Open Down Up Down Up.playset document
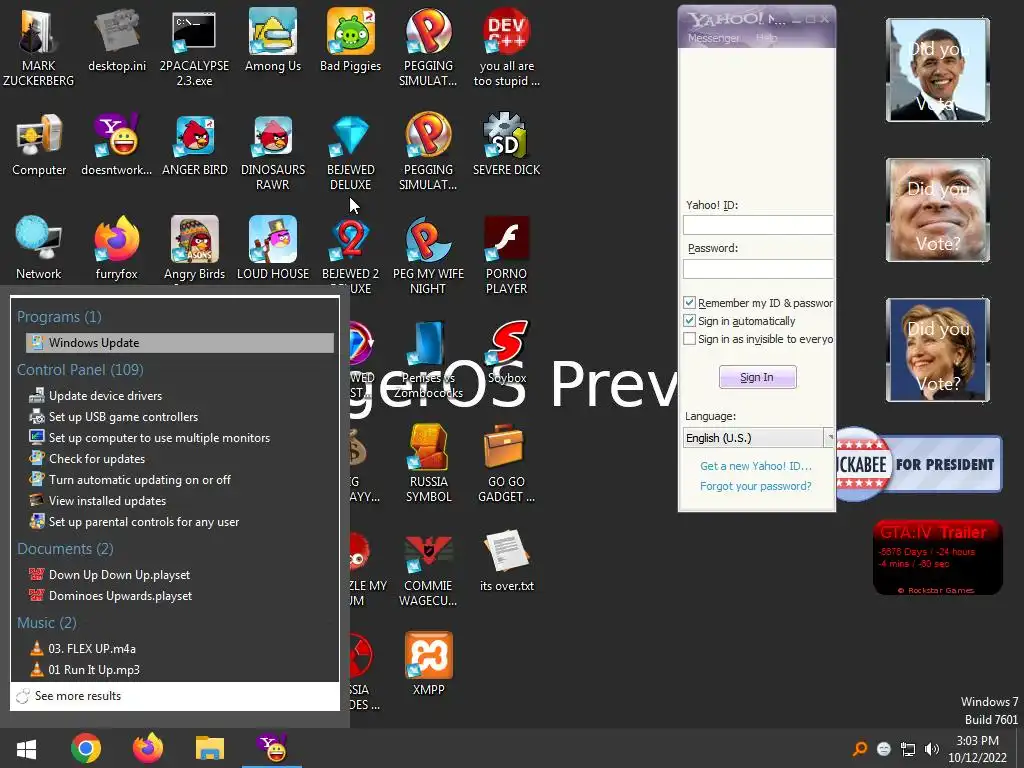Screen dimensions: 1024x768 click(119, 575)
